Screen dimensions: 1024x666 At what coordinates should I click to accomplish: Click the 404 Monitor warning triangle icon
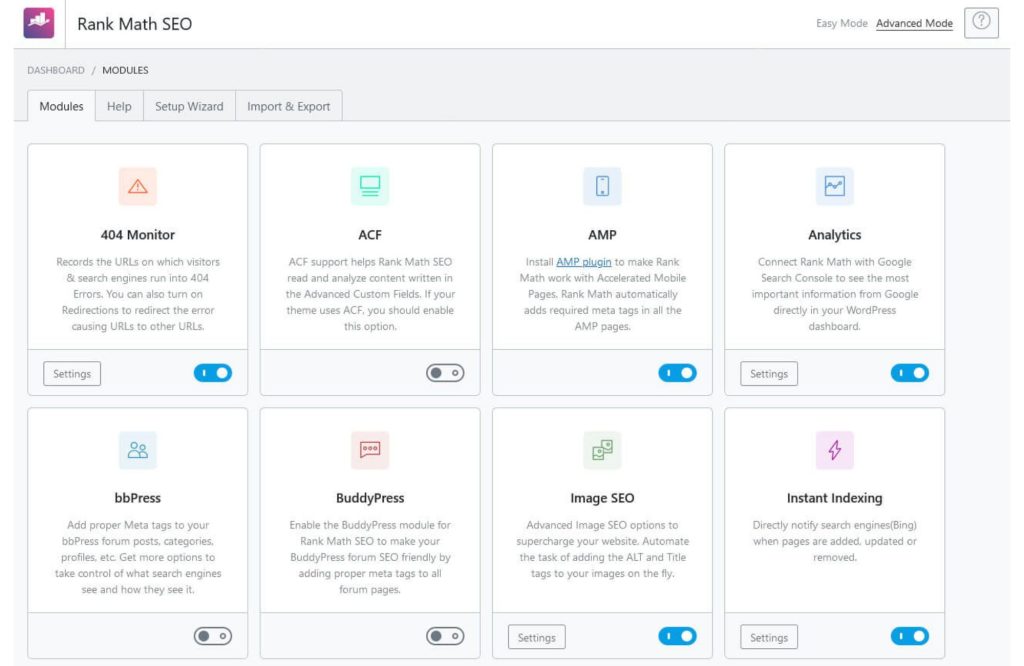pos(137,186)
